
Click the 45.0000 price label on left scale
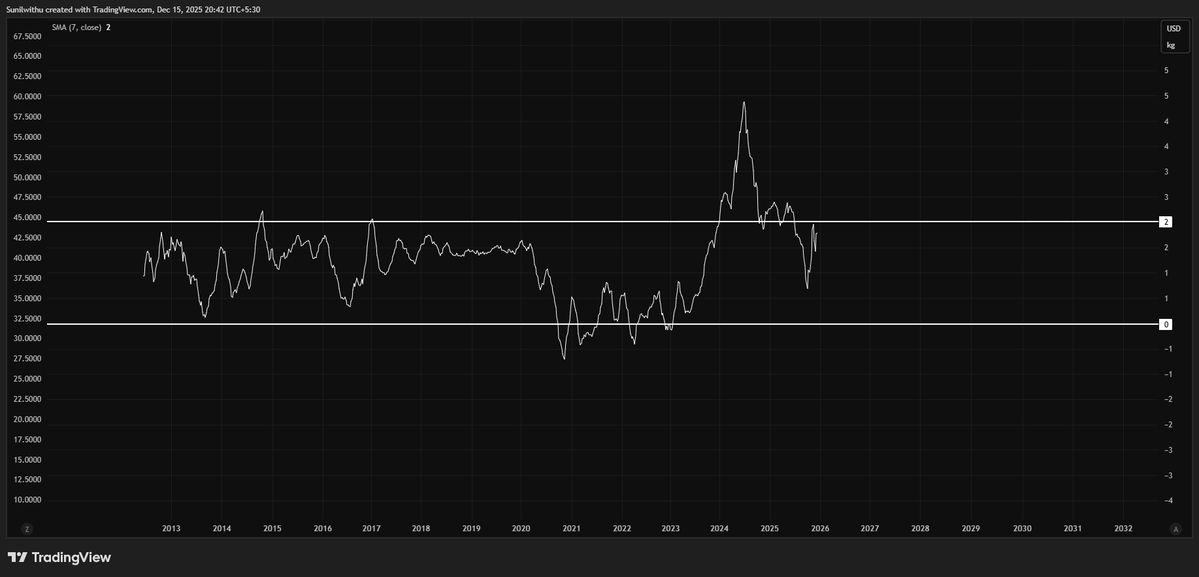[x=28, y=218]
